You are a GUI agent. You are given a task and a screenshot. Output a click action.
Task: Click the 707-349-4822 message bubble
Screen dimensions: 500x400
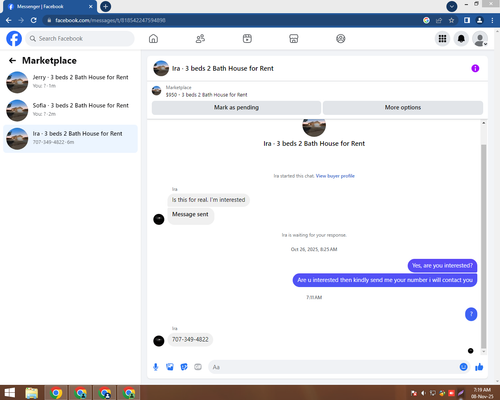pos(190,340)
